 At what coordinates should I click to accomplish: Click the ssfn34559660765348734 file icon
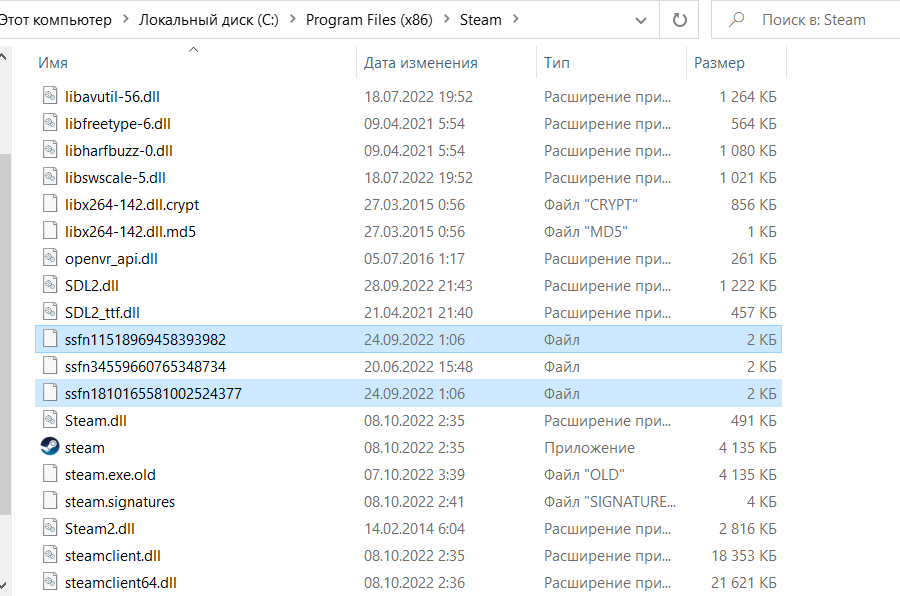pyautogui.click(x=50, y=365)
